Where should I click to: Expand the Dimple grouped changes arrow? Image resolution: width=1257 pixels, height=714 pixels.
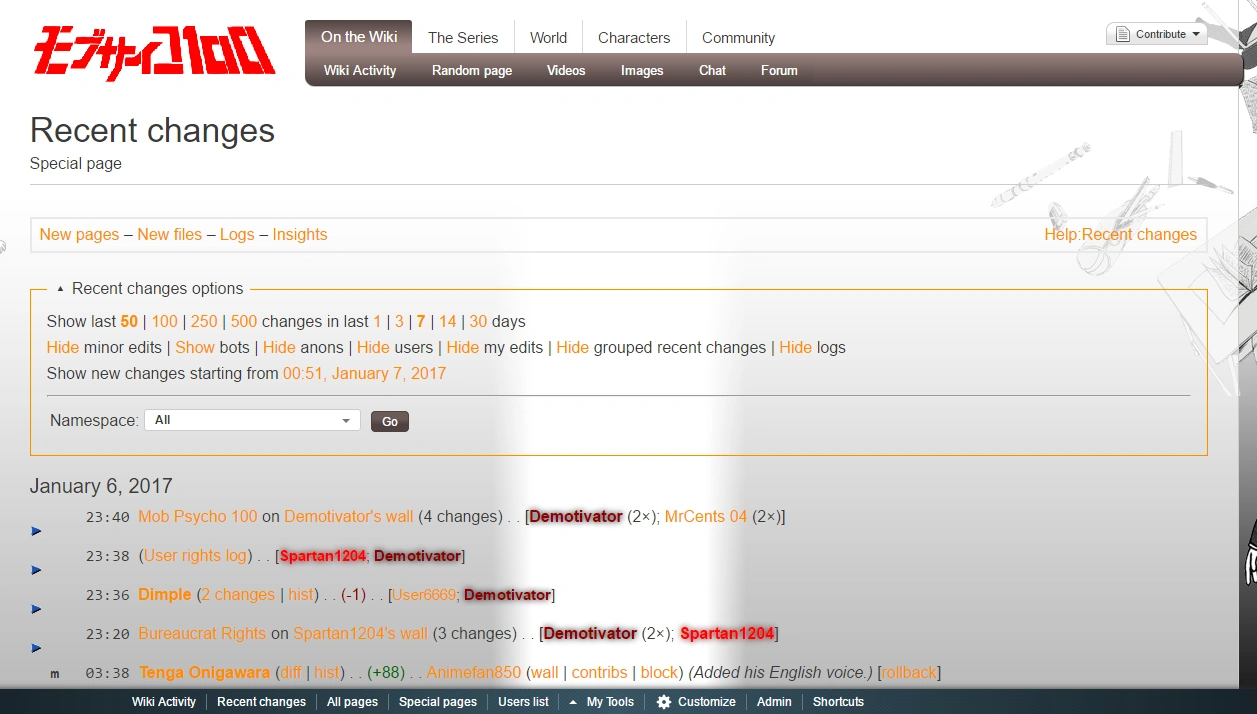37,609
